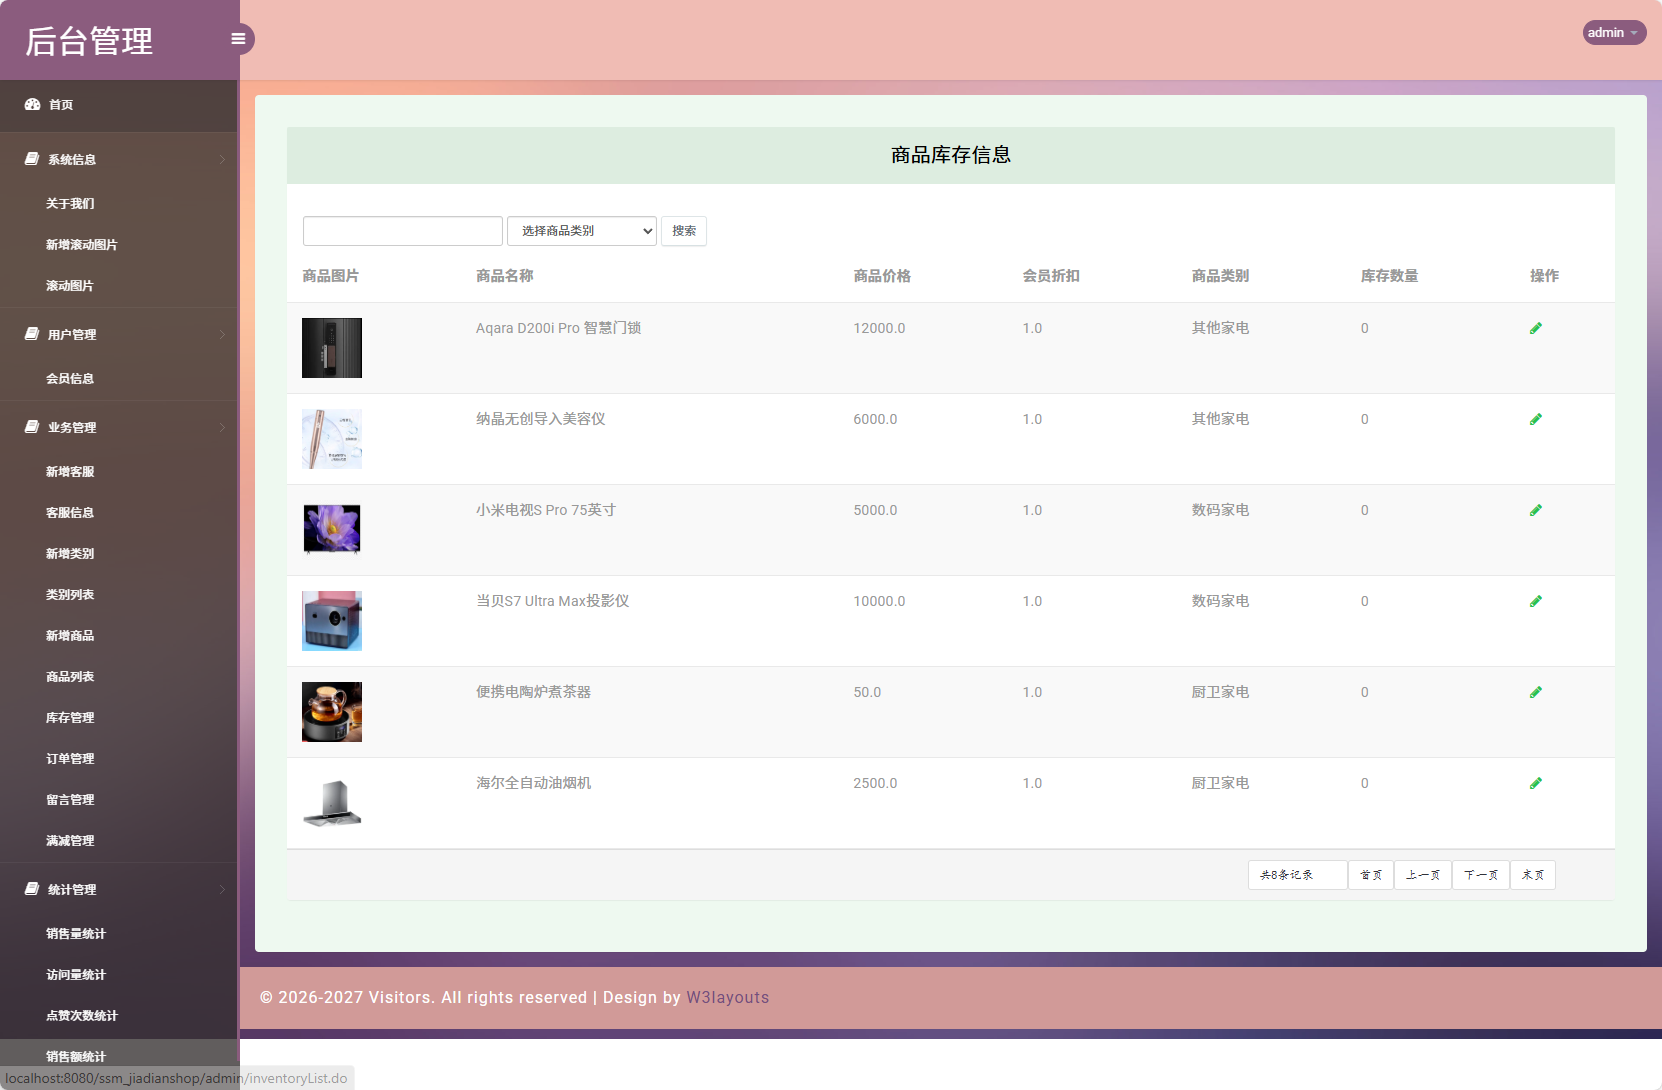This screenshot has height=1090, width=1662.
Task: Click the product name search field
Action: point(403,231)
